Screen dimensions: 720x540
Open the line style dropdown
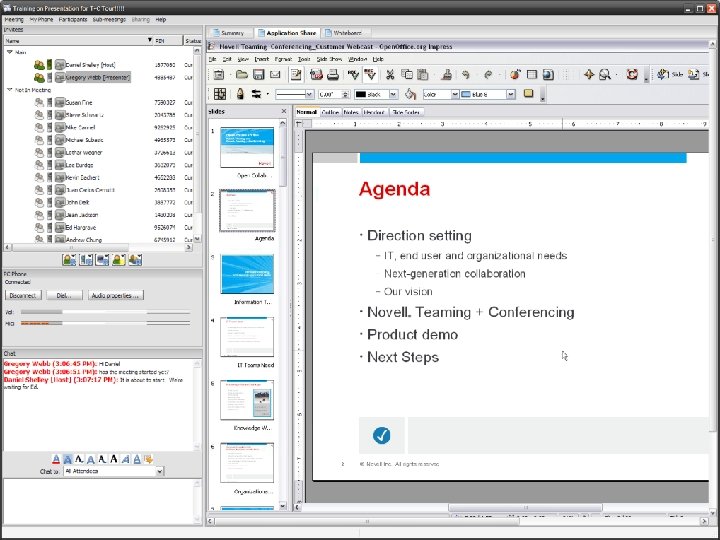tap(309, 94)
